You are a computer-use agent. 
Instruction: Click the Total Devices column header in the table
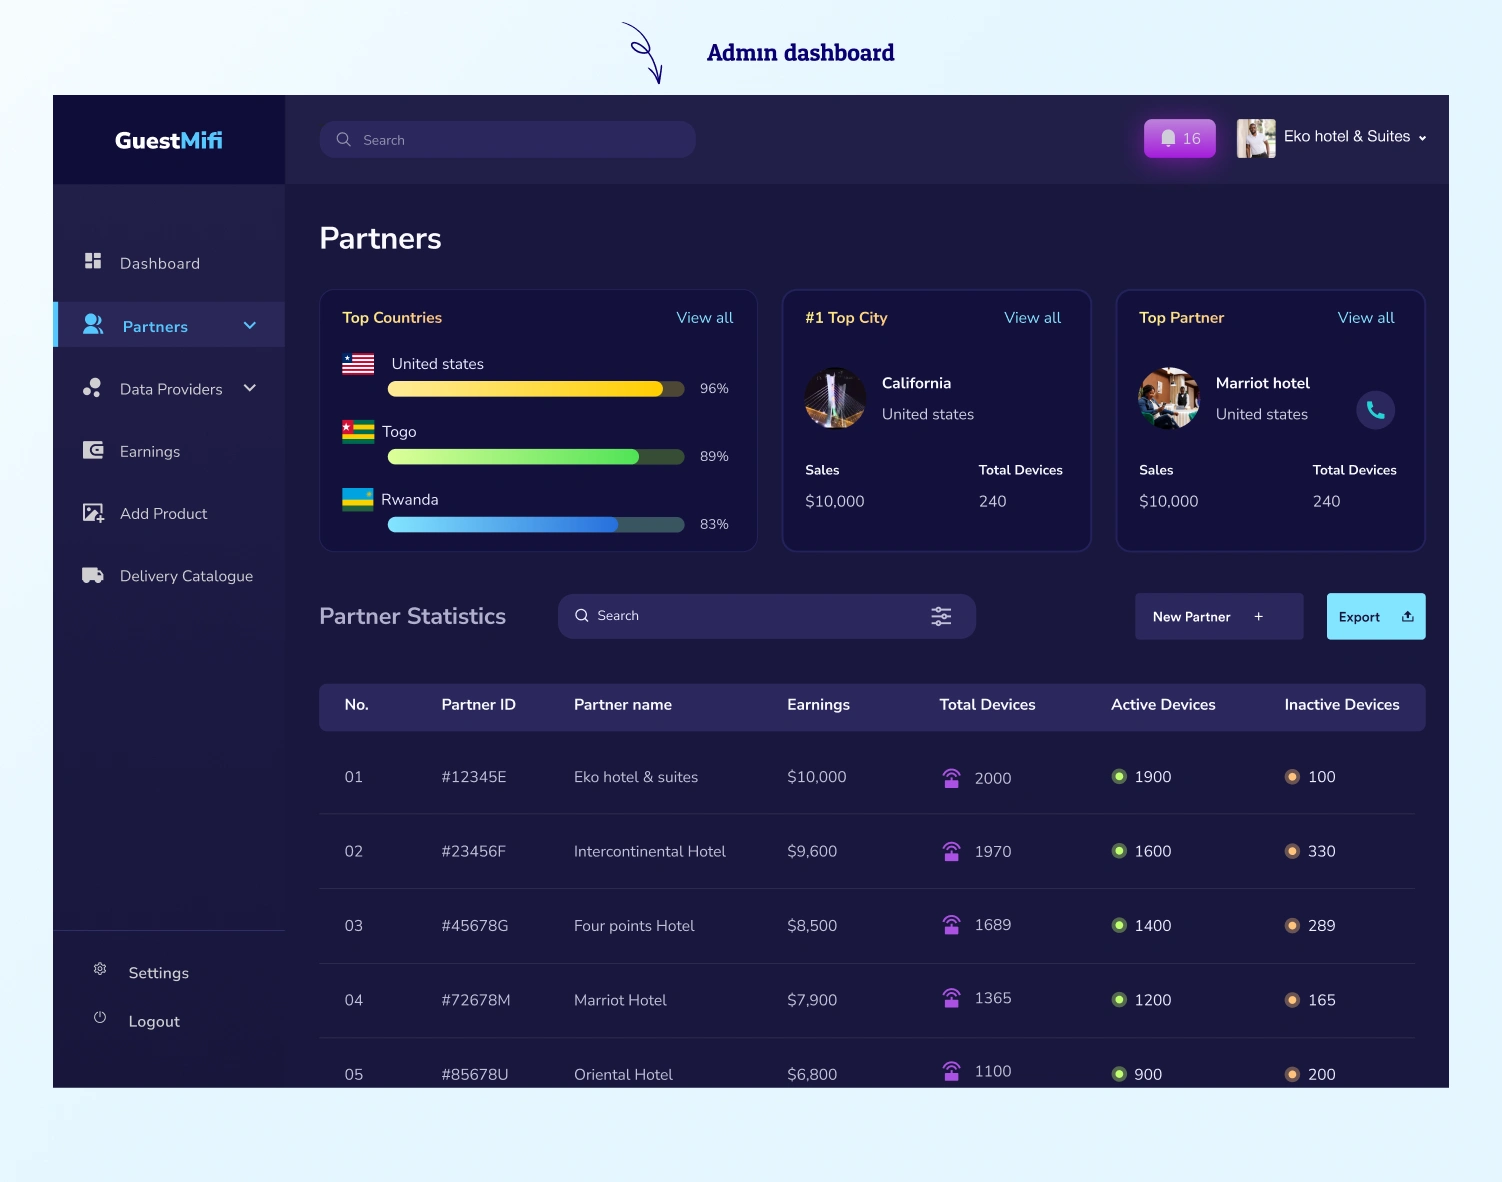(987, 705)
